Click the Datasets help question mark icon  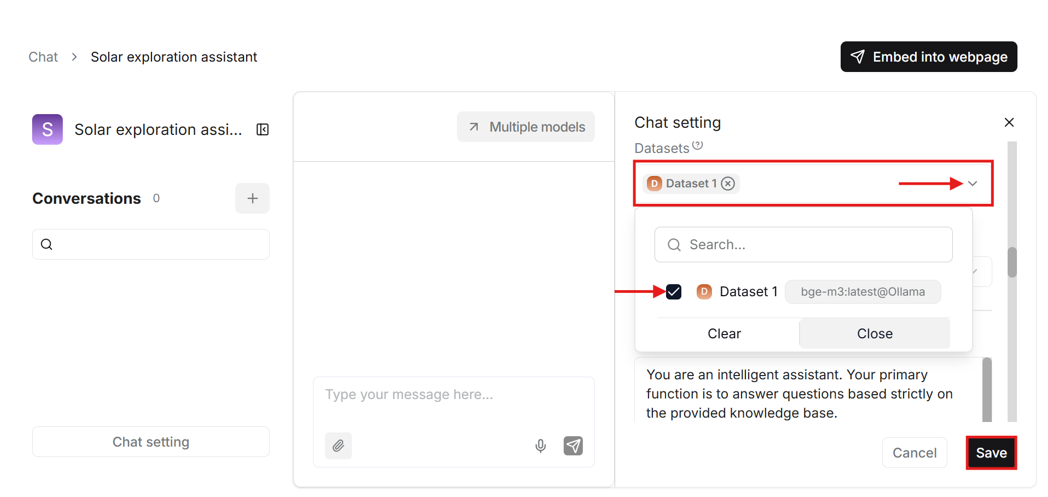pyautogui.click(x=698, y=146)
